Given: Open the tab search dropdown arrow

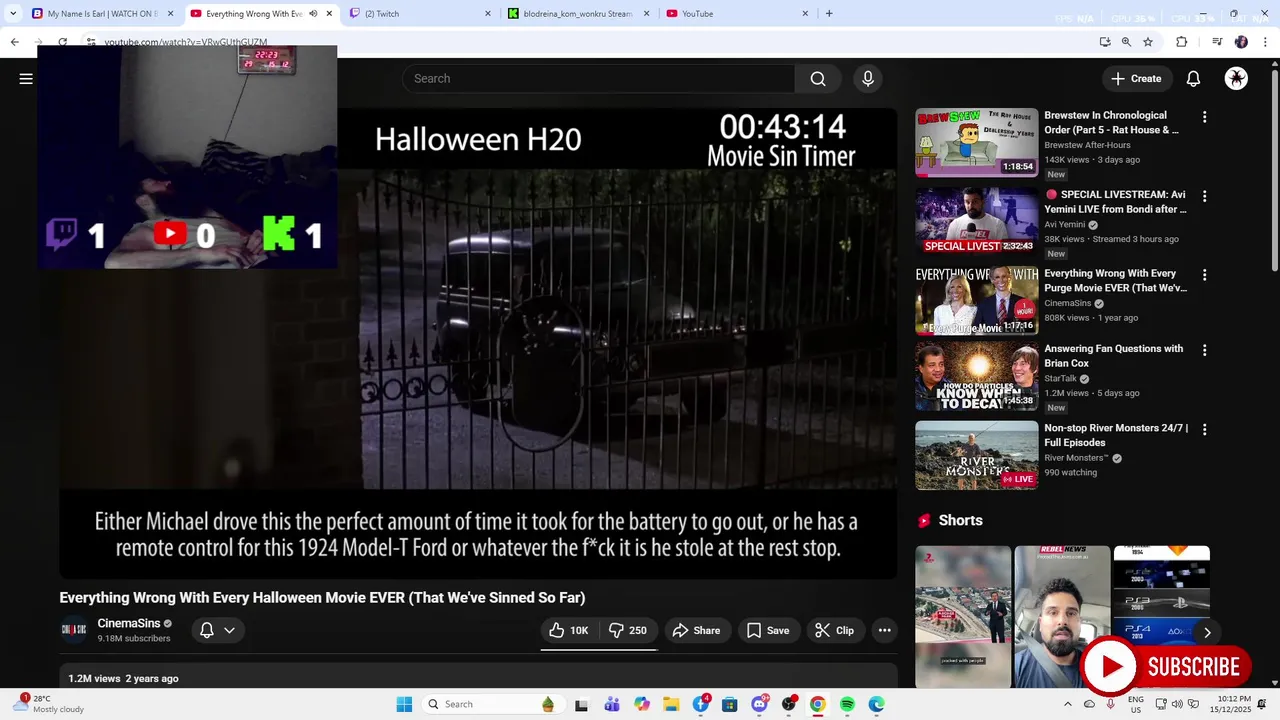Looking at the screenshot, I should tap(13, 14).
